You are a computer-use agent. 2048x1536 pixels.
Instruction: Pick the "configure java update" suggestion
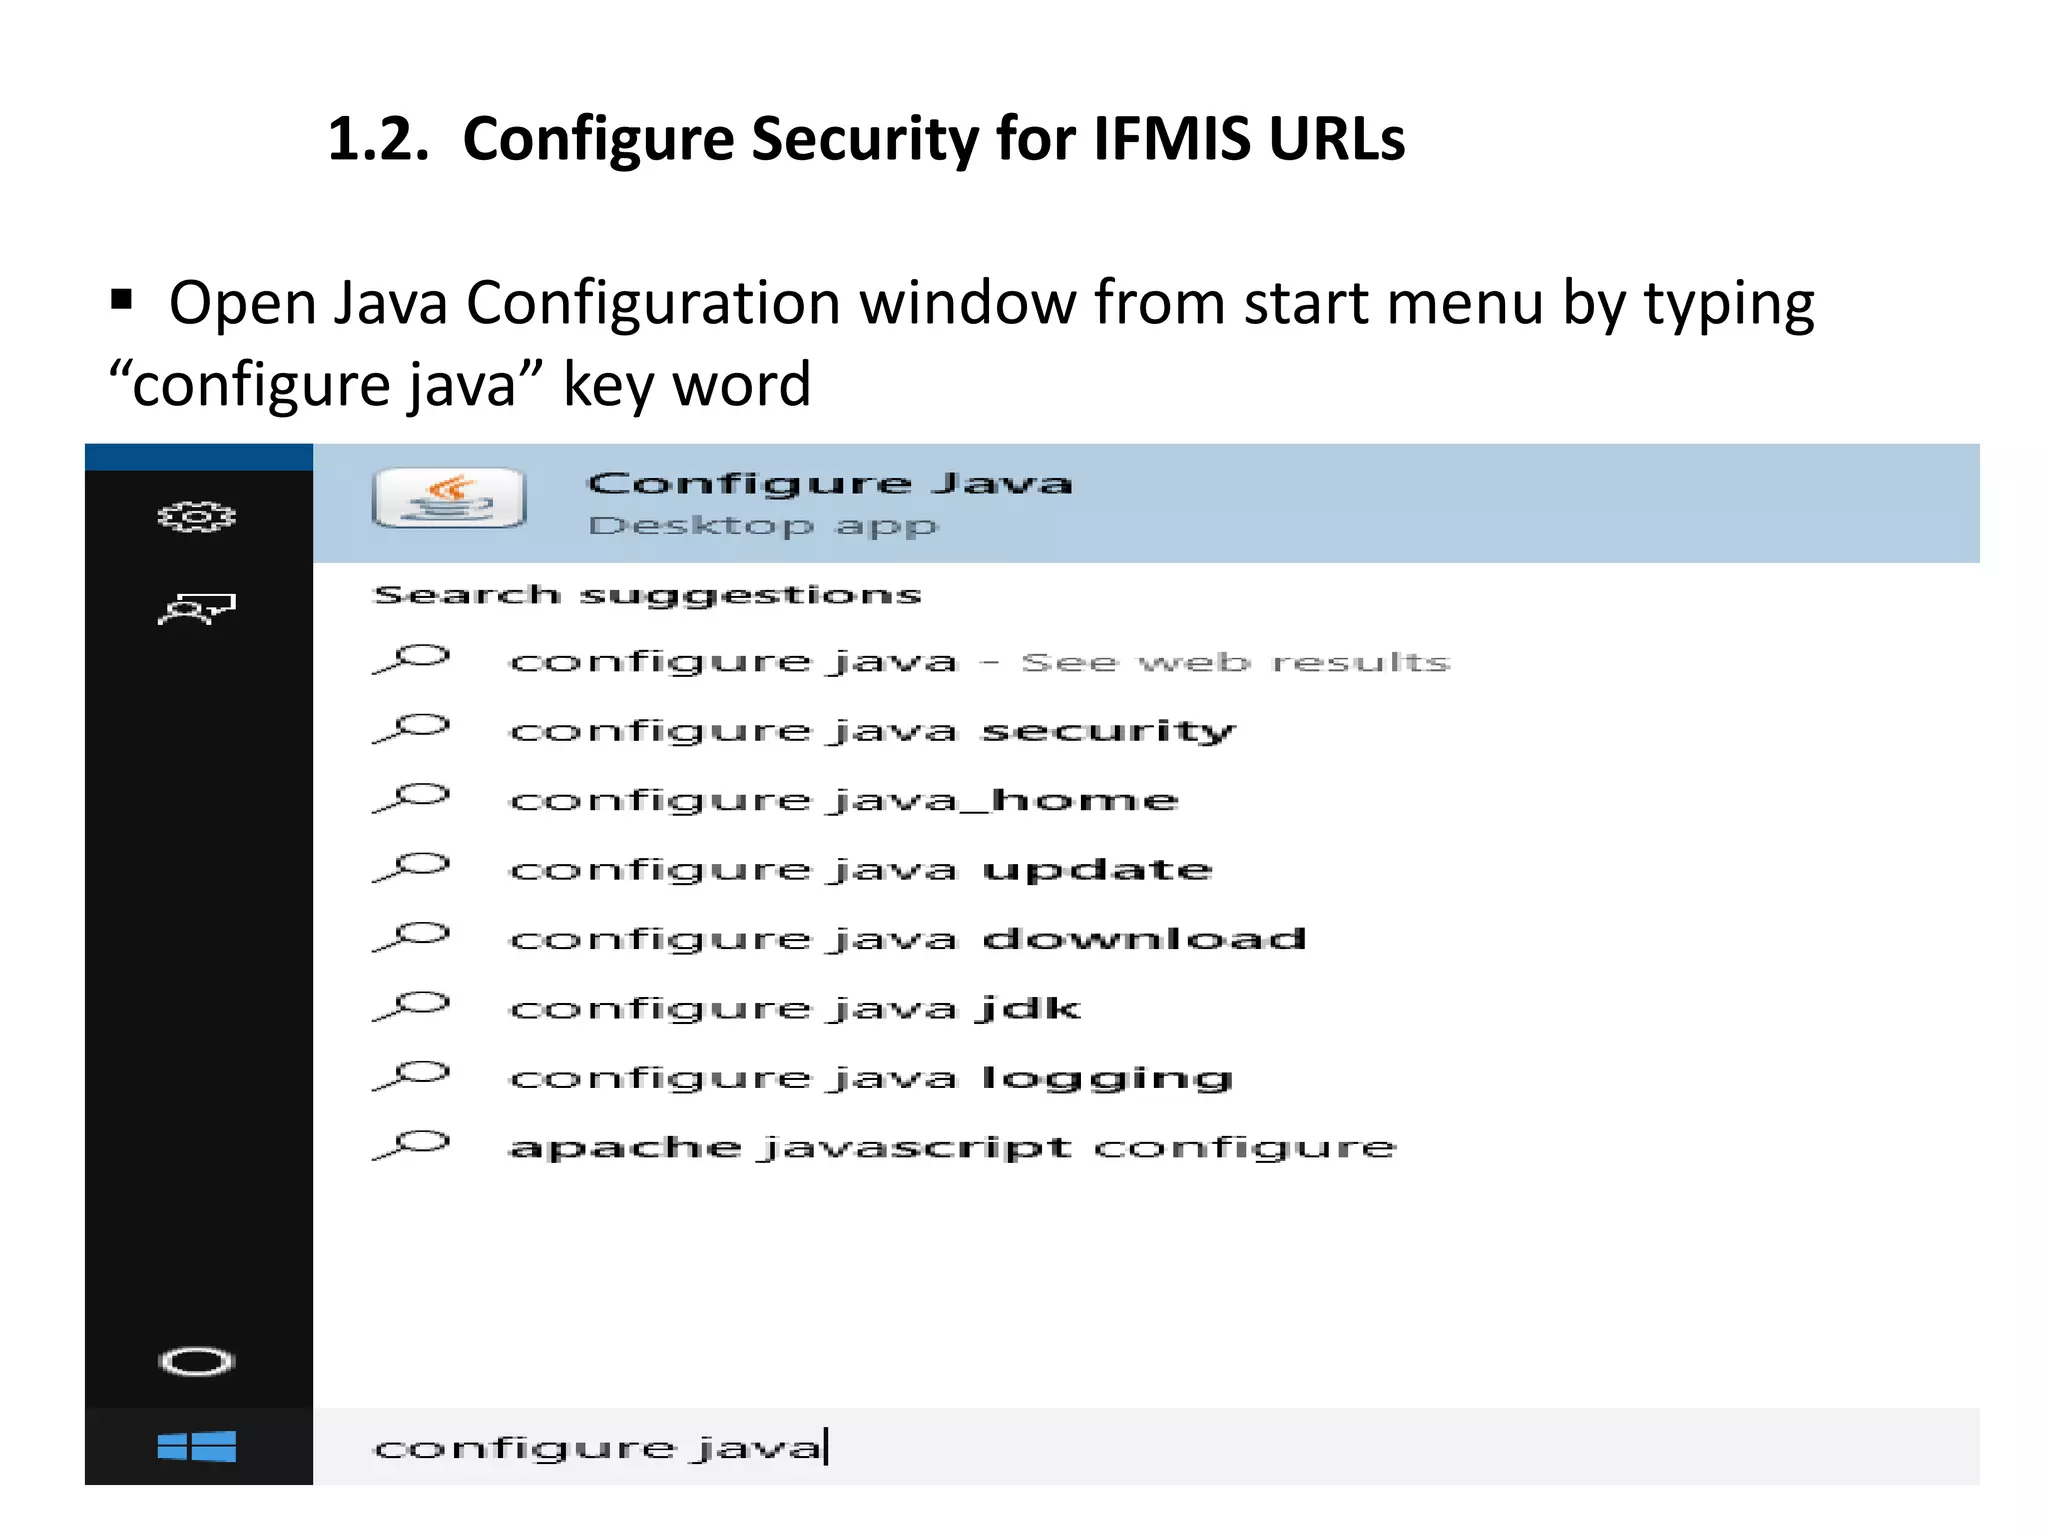(860, 870)
